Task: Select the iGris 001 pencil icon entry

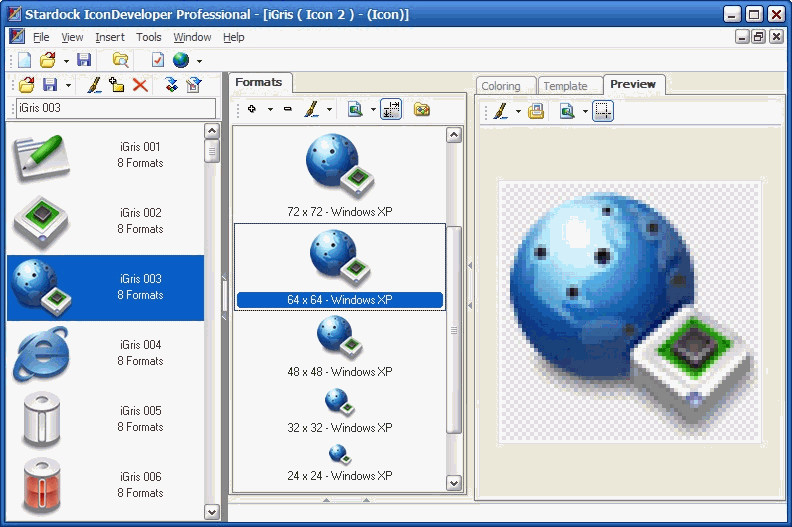Action: (x=106, y=156)
